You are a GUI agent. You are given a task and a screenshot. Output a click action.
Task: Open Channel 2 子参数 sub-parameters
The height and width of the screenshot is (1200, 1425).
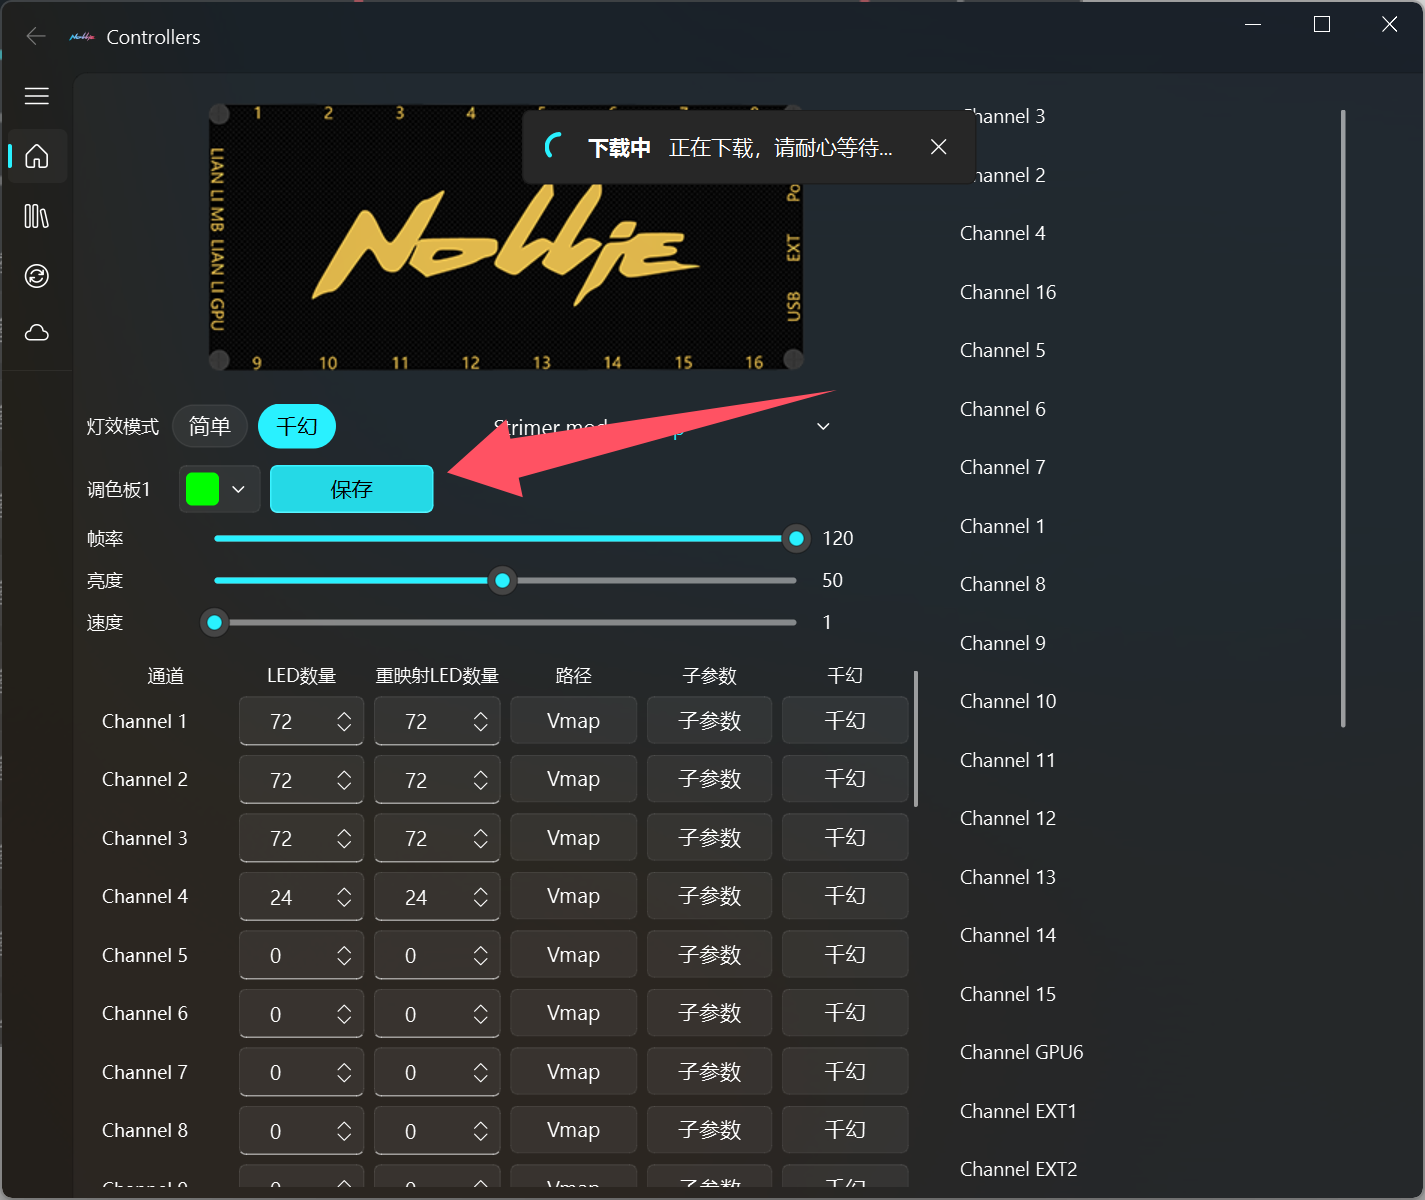709,779
